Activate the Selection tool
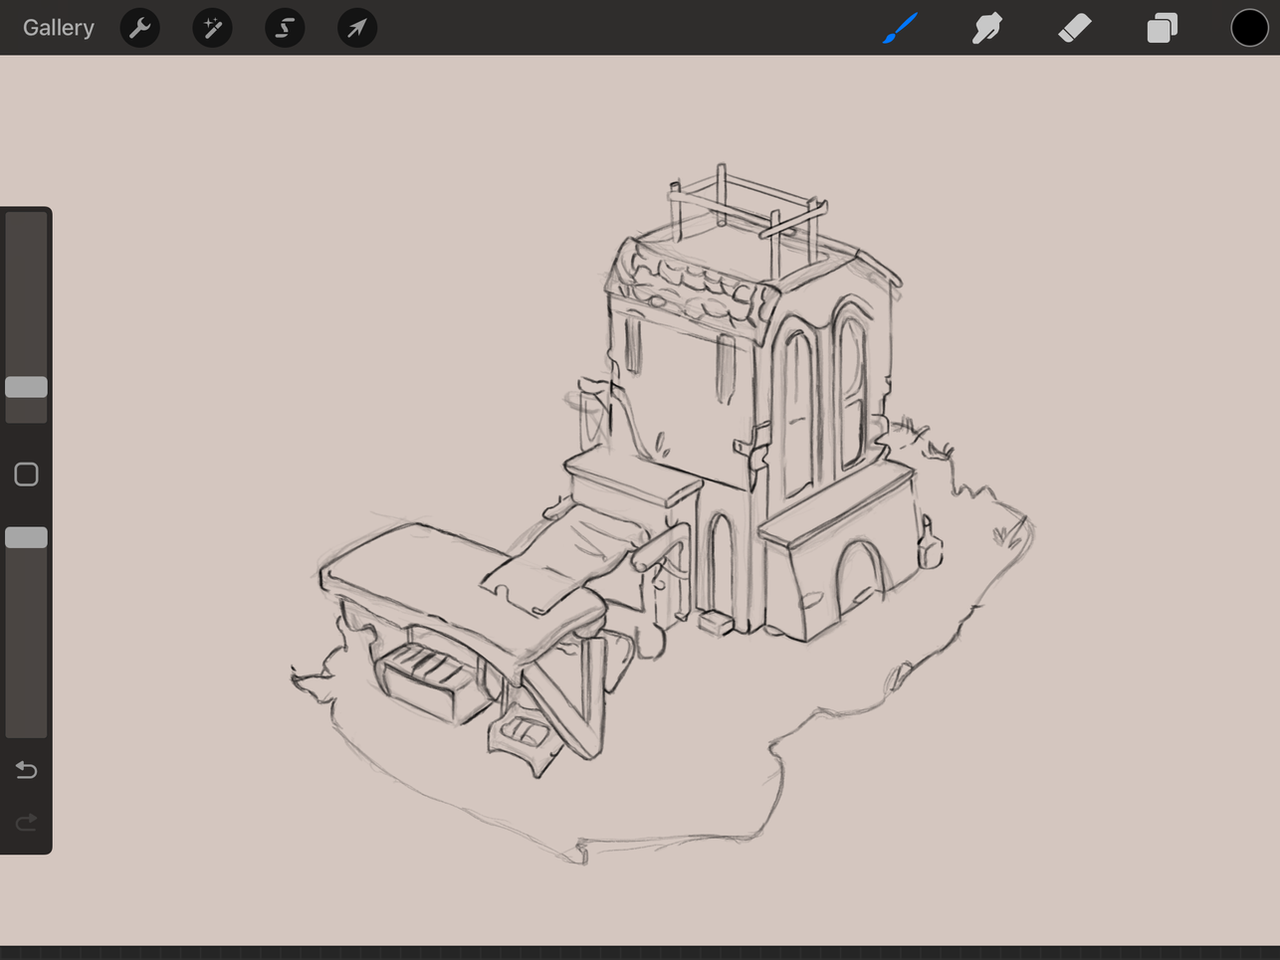The height and width of the screenshot is (960, 1280). pos(285,28)
